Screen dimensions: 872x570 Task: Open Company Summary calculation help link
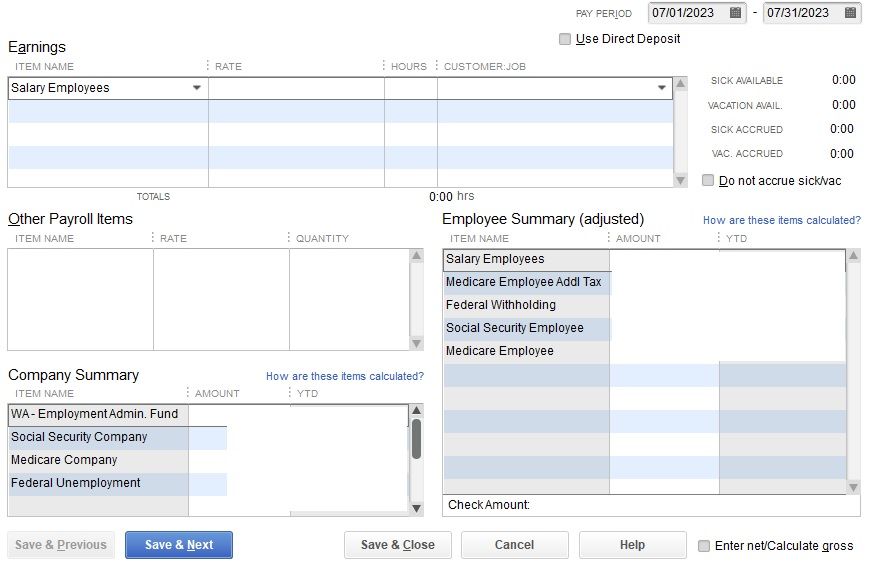[x=344, y=376]
